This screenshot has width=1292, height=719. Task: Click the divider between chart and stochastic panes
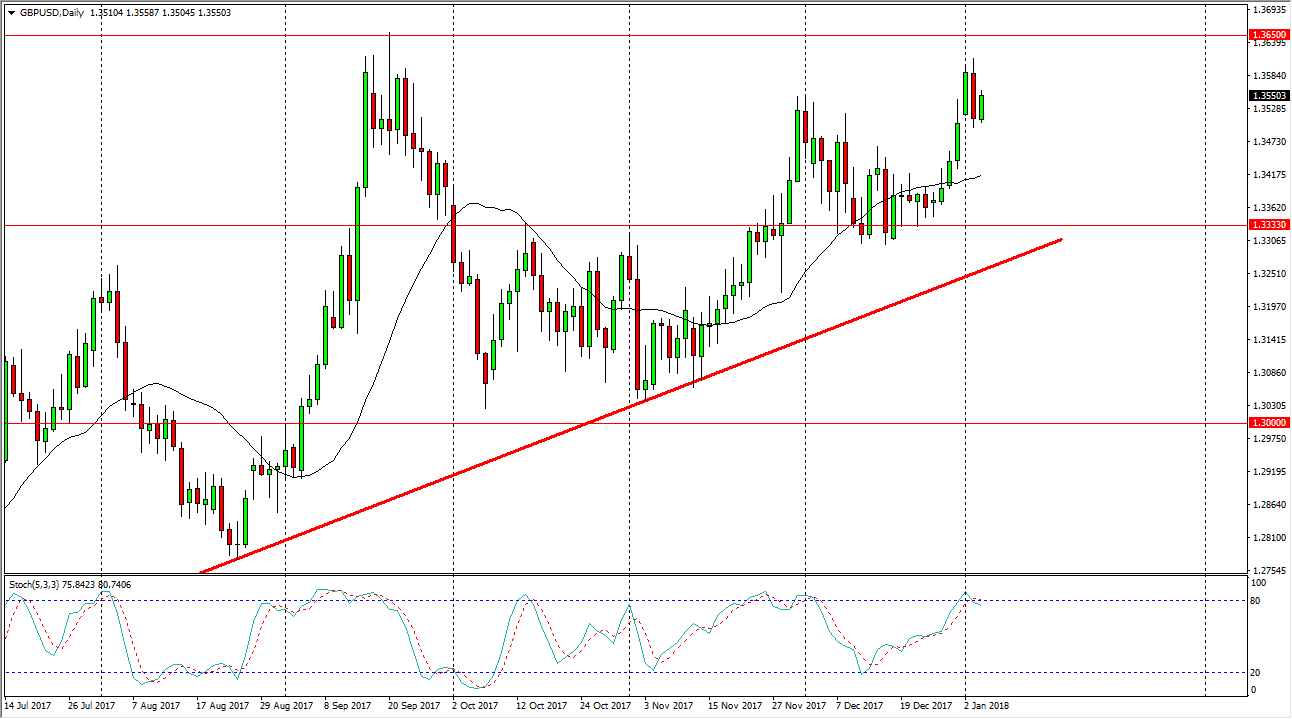(x=600, y=576)
